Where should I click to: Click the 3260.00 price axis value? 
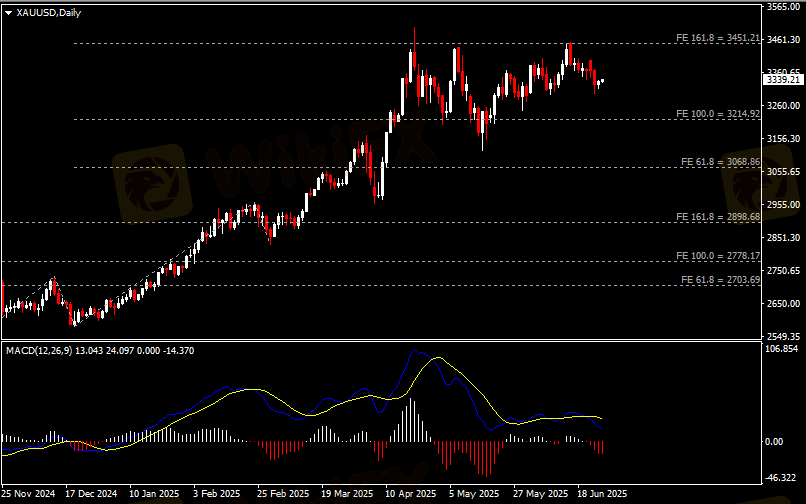coord(783,105)
